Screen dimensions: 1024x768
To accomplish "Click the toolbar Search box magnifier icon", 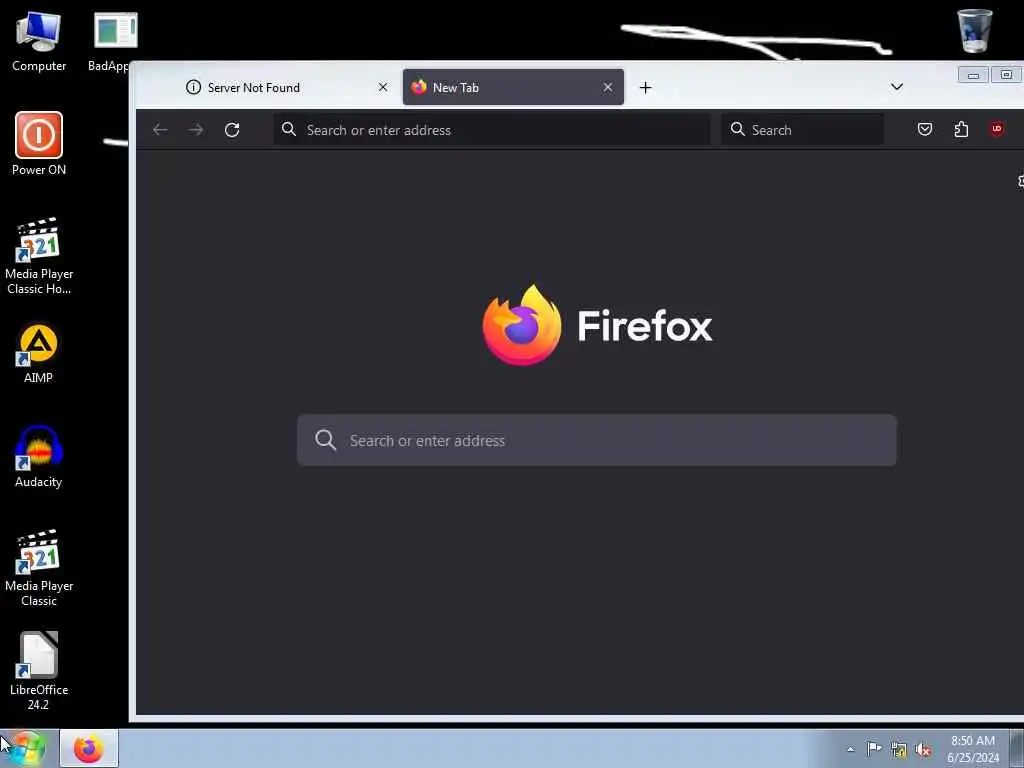I will (737, 129).
